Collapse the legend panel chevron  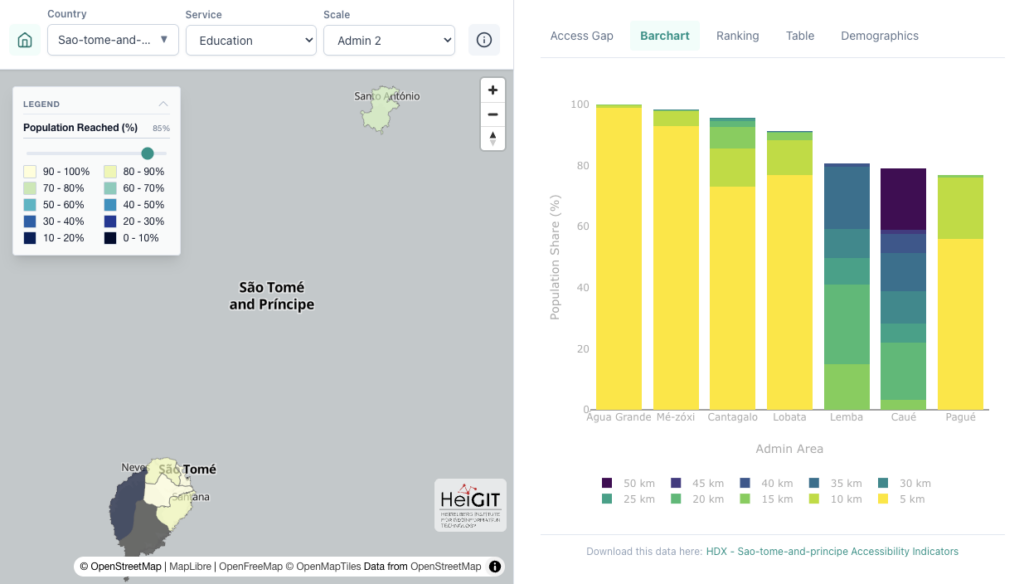pos(163,104)
